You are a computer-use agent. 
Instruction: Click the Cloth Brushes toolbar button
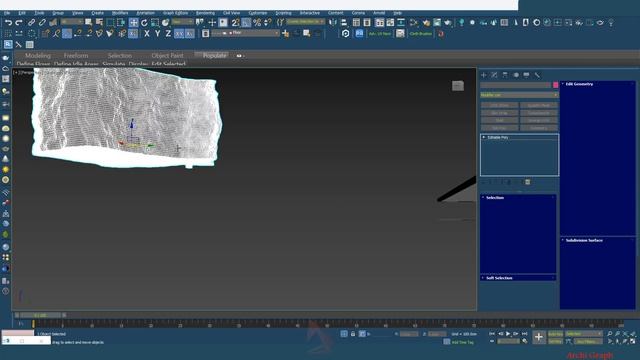coord(420,34)
